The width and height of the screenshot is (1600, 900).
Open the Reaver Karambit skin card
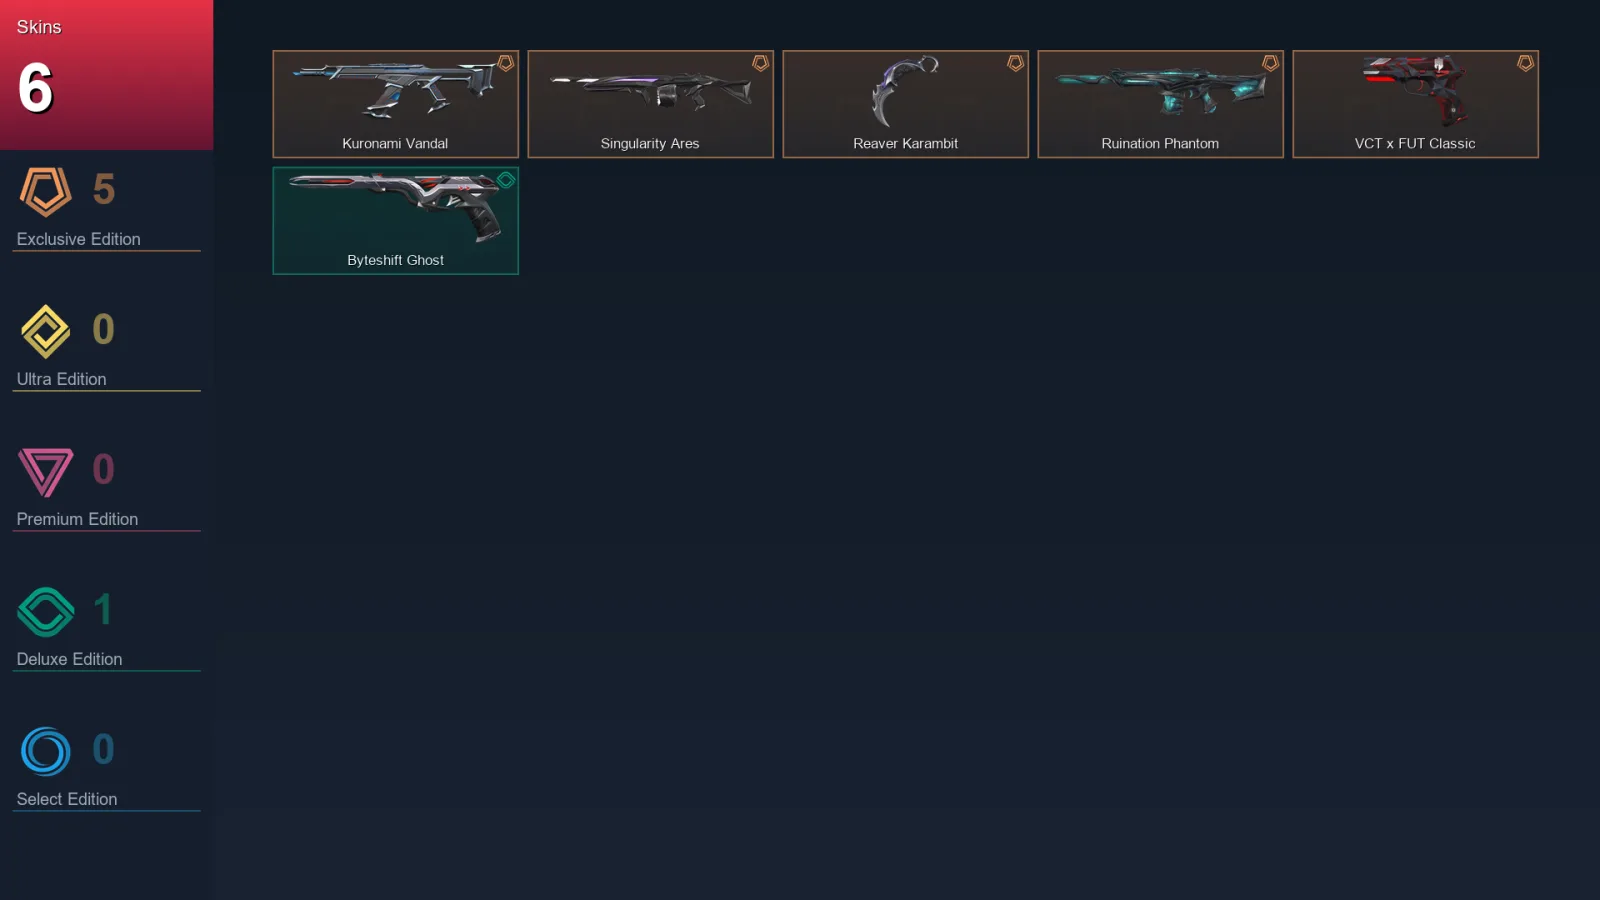pyautogui.click(x=905, y=104)
